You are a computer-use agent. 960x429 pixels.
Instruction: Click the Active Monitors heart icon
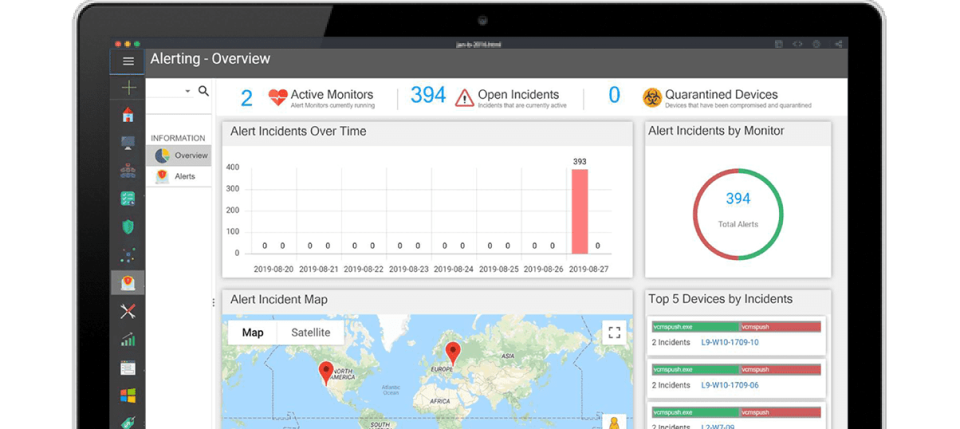pyautogui.click(x=278, y=97)
